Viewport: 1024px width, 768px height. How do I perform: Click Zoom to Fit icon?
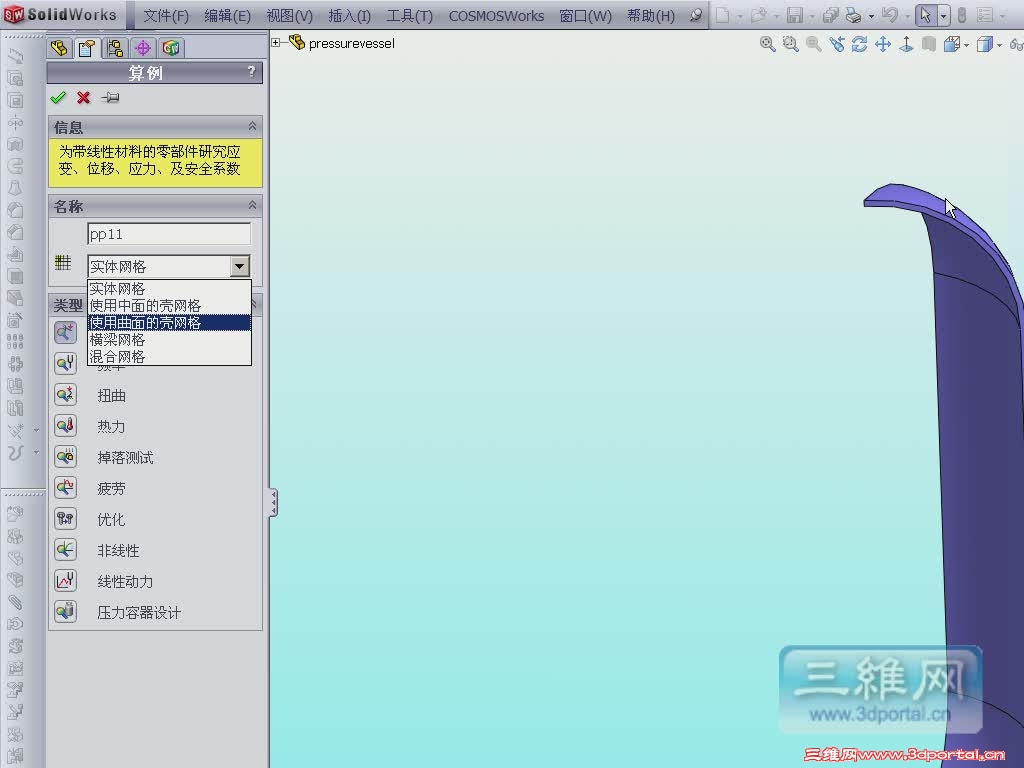pyautogui.click(x=767, y=44)
